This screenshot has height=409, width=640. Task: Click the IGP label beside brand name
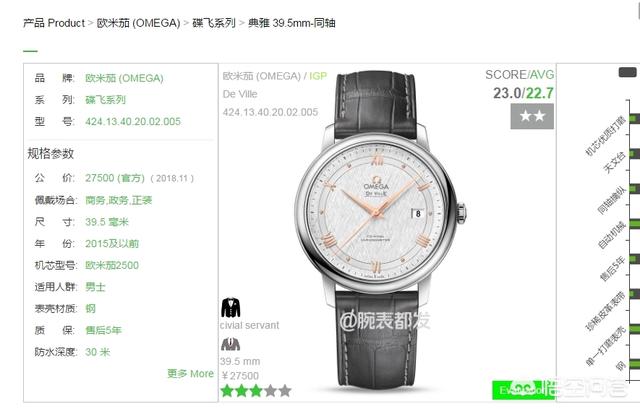pyautogui.click(x=318, y=76)
